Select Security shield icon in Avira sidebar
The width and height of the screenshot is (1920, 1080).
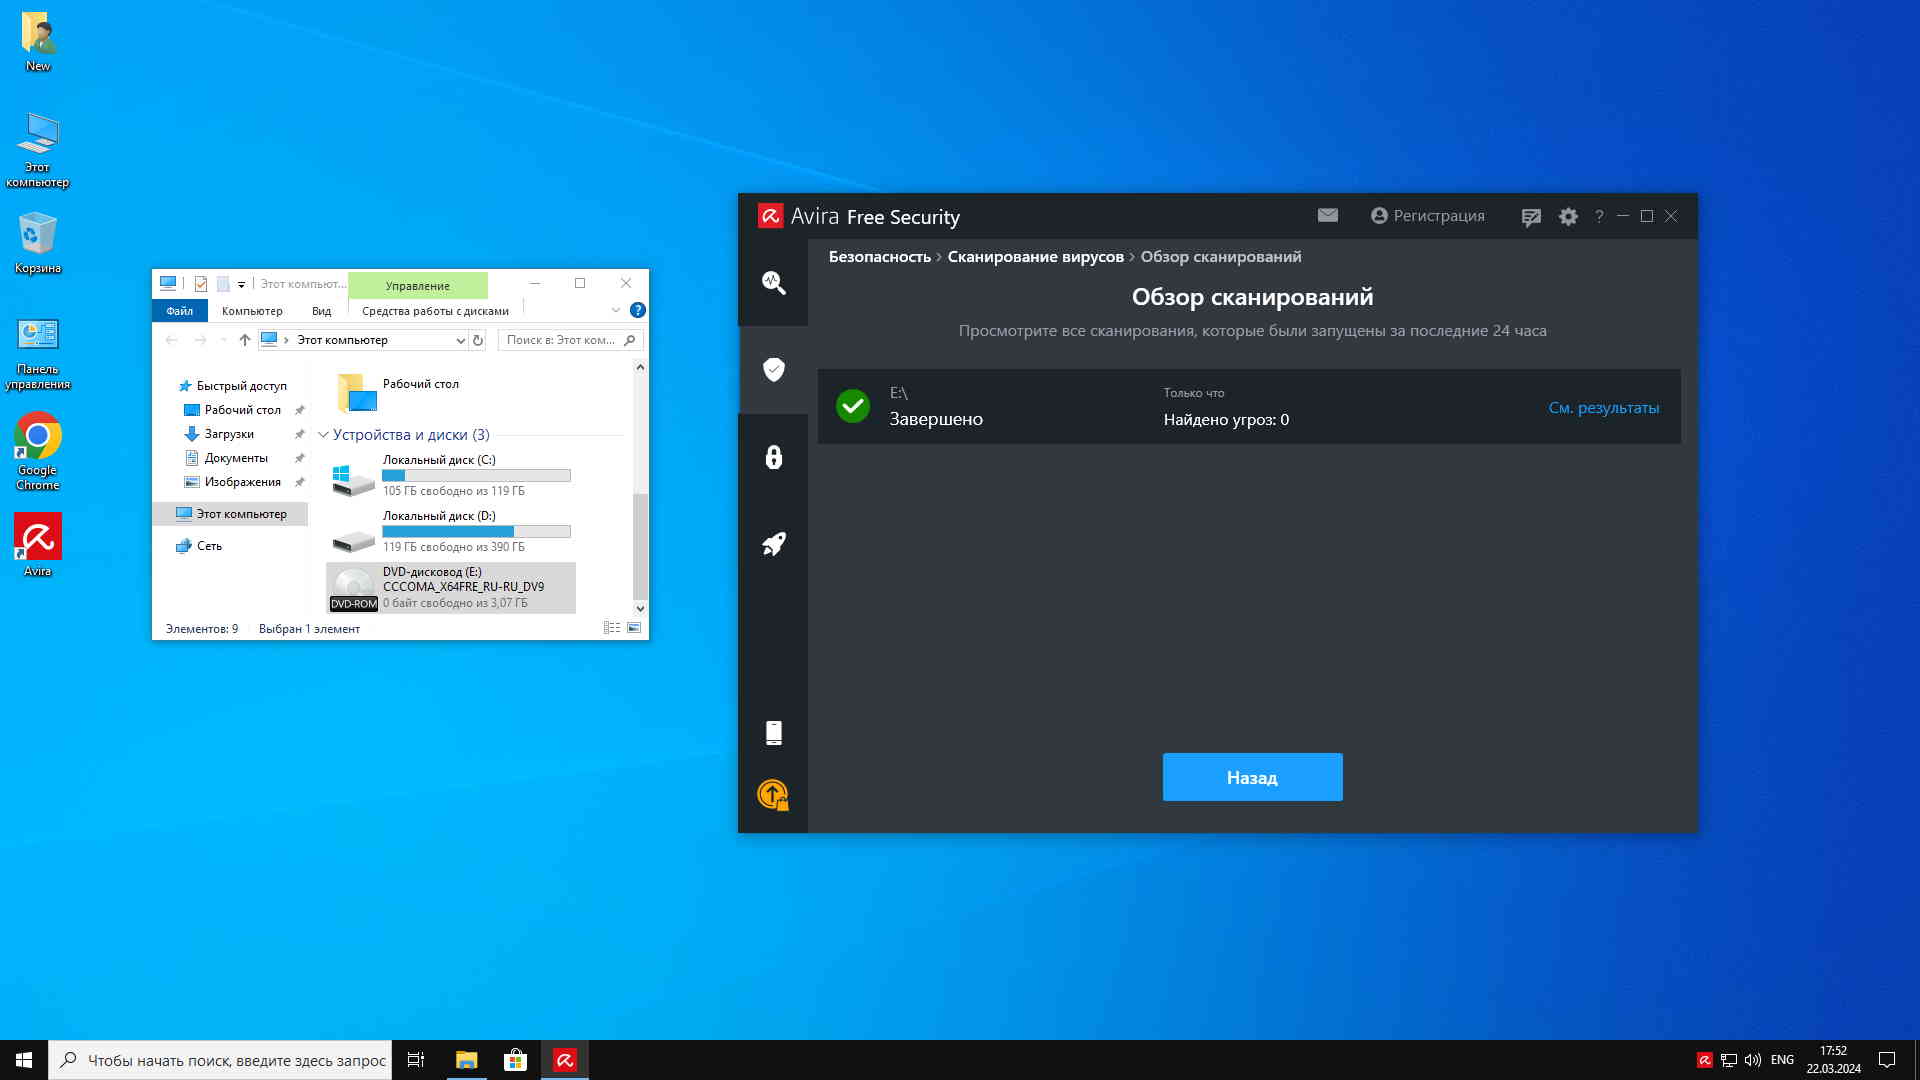(773, 370)
